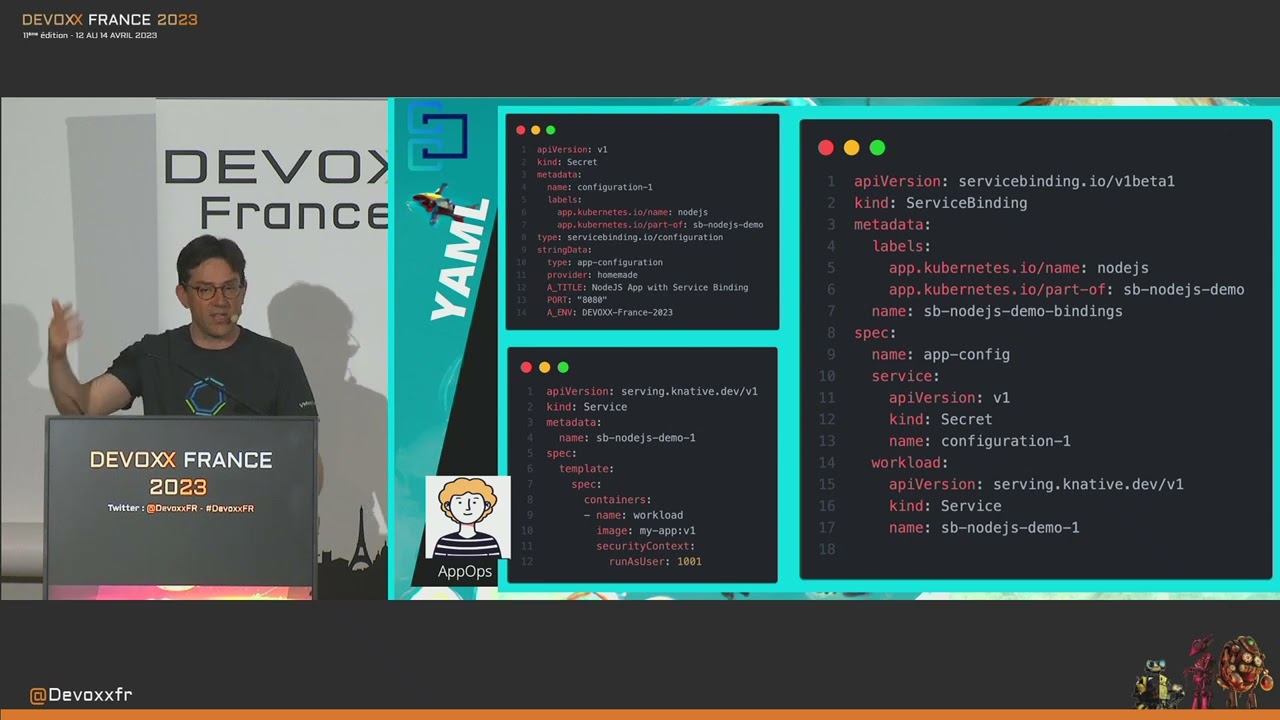Click the yellow dot of the Knative Service window
Viewport: 1280px width, 720px height.
pos(545,368)
